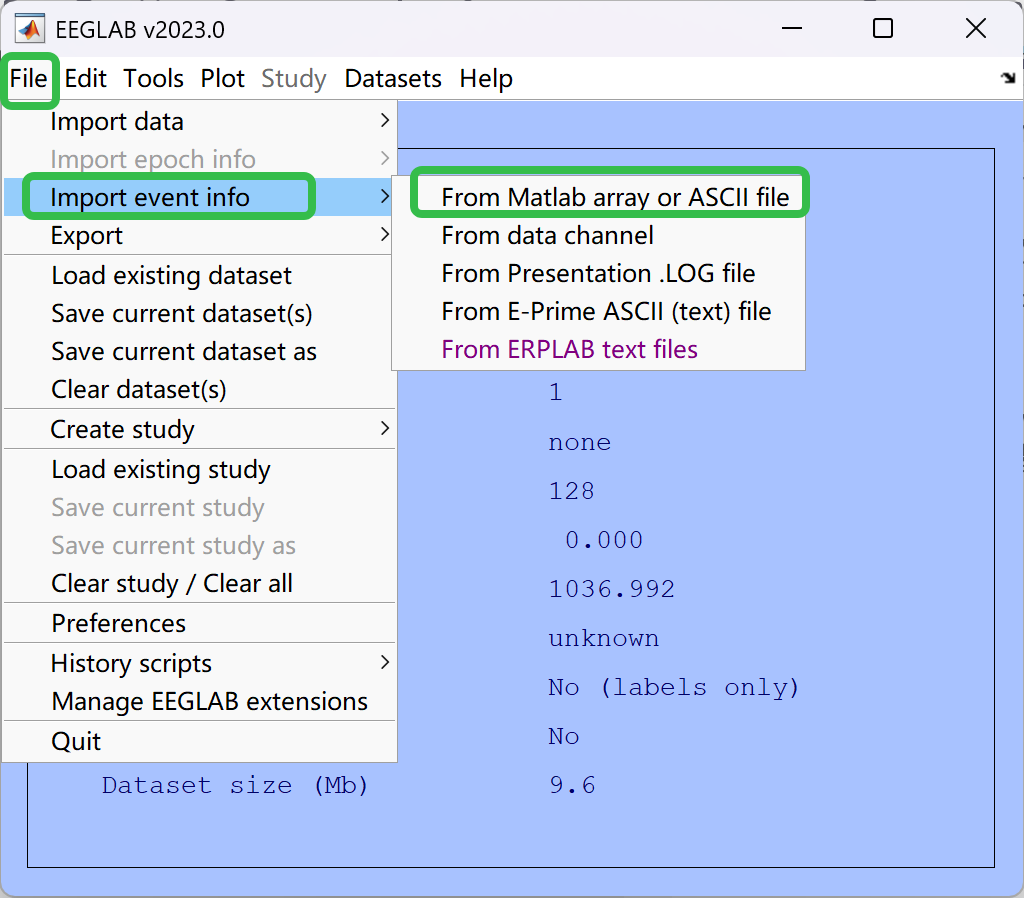Expand the History scripts submenu

coord(199,663)
